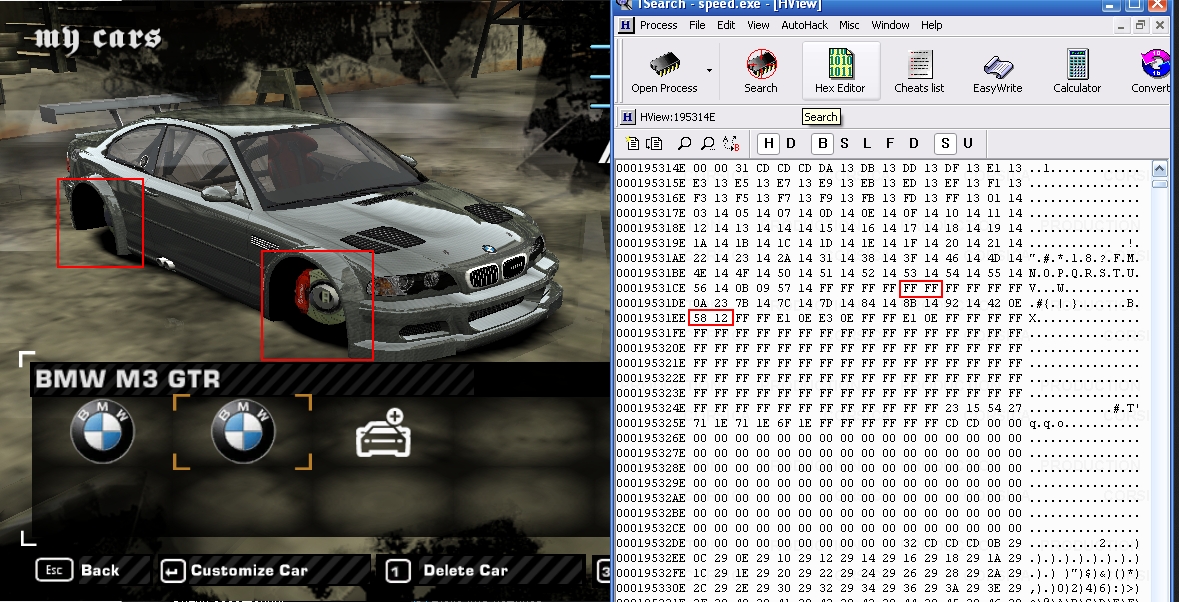
Task: Toggle the L long size mode
Action: (x=867, y=144)
